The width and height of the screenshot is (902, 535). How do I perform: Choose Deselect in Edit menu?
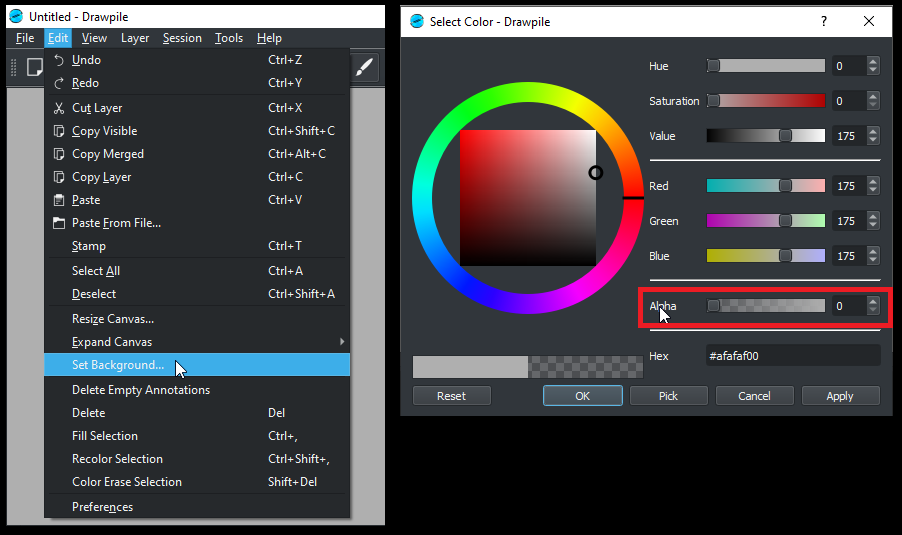tap(197, 294)
